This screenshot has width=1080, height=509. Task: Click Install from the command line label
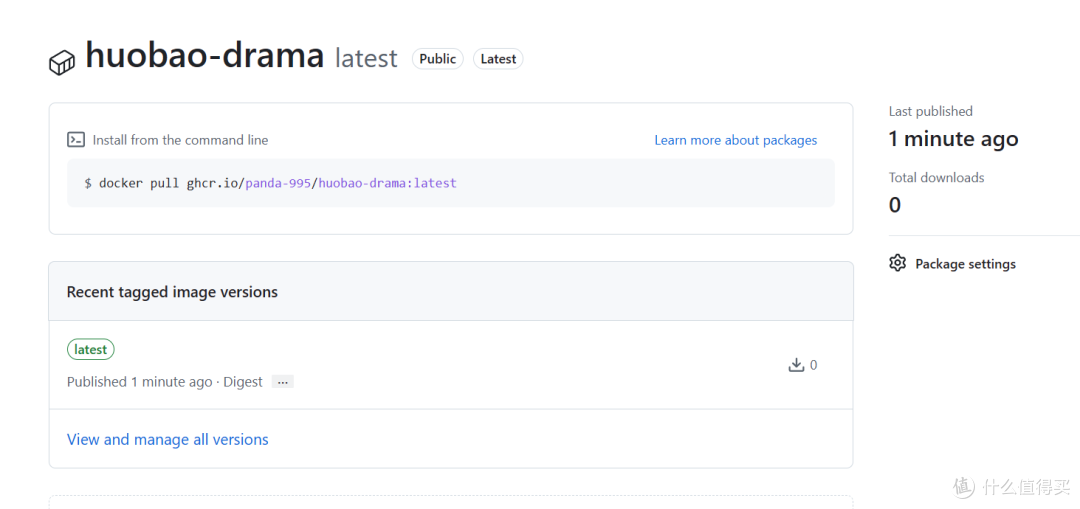click(180, 141)
